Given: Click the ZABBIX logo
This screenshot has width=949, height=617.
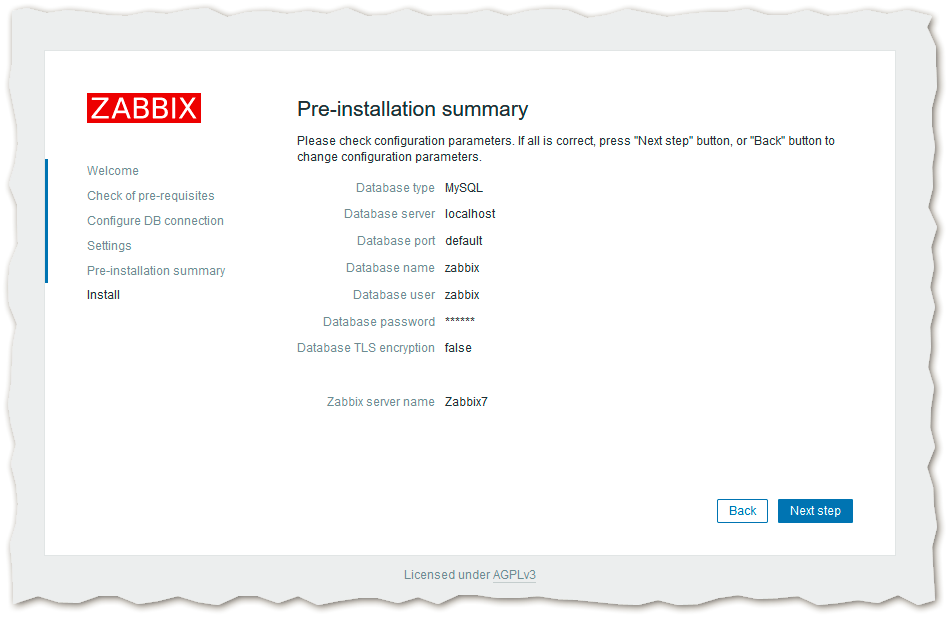Looking at the screenshot, I should coord(143,108).
